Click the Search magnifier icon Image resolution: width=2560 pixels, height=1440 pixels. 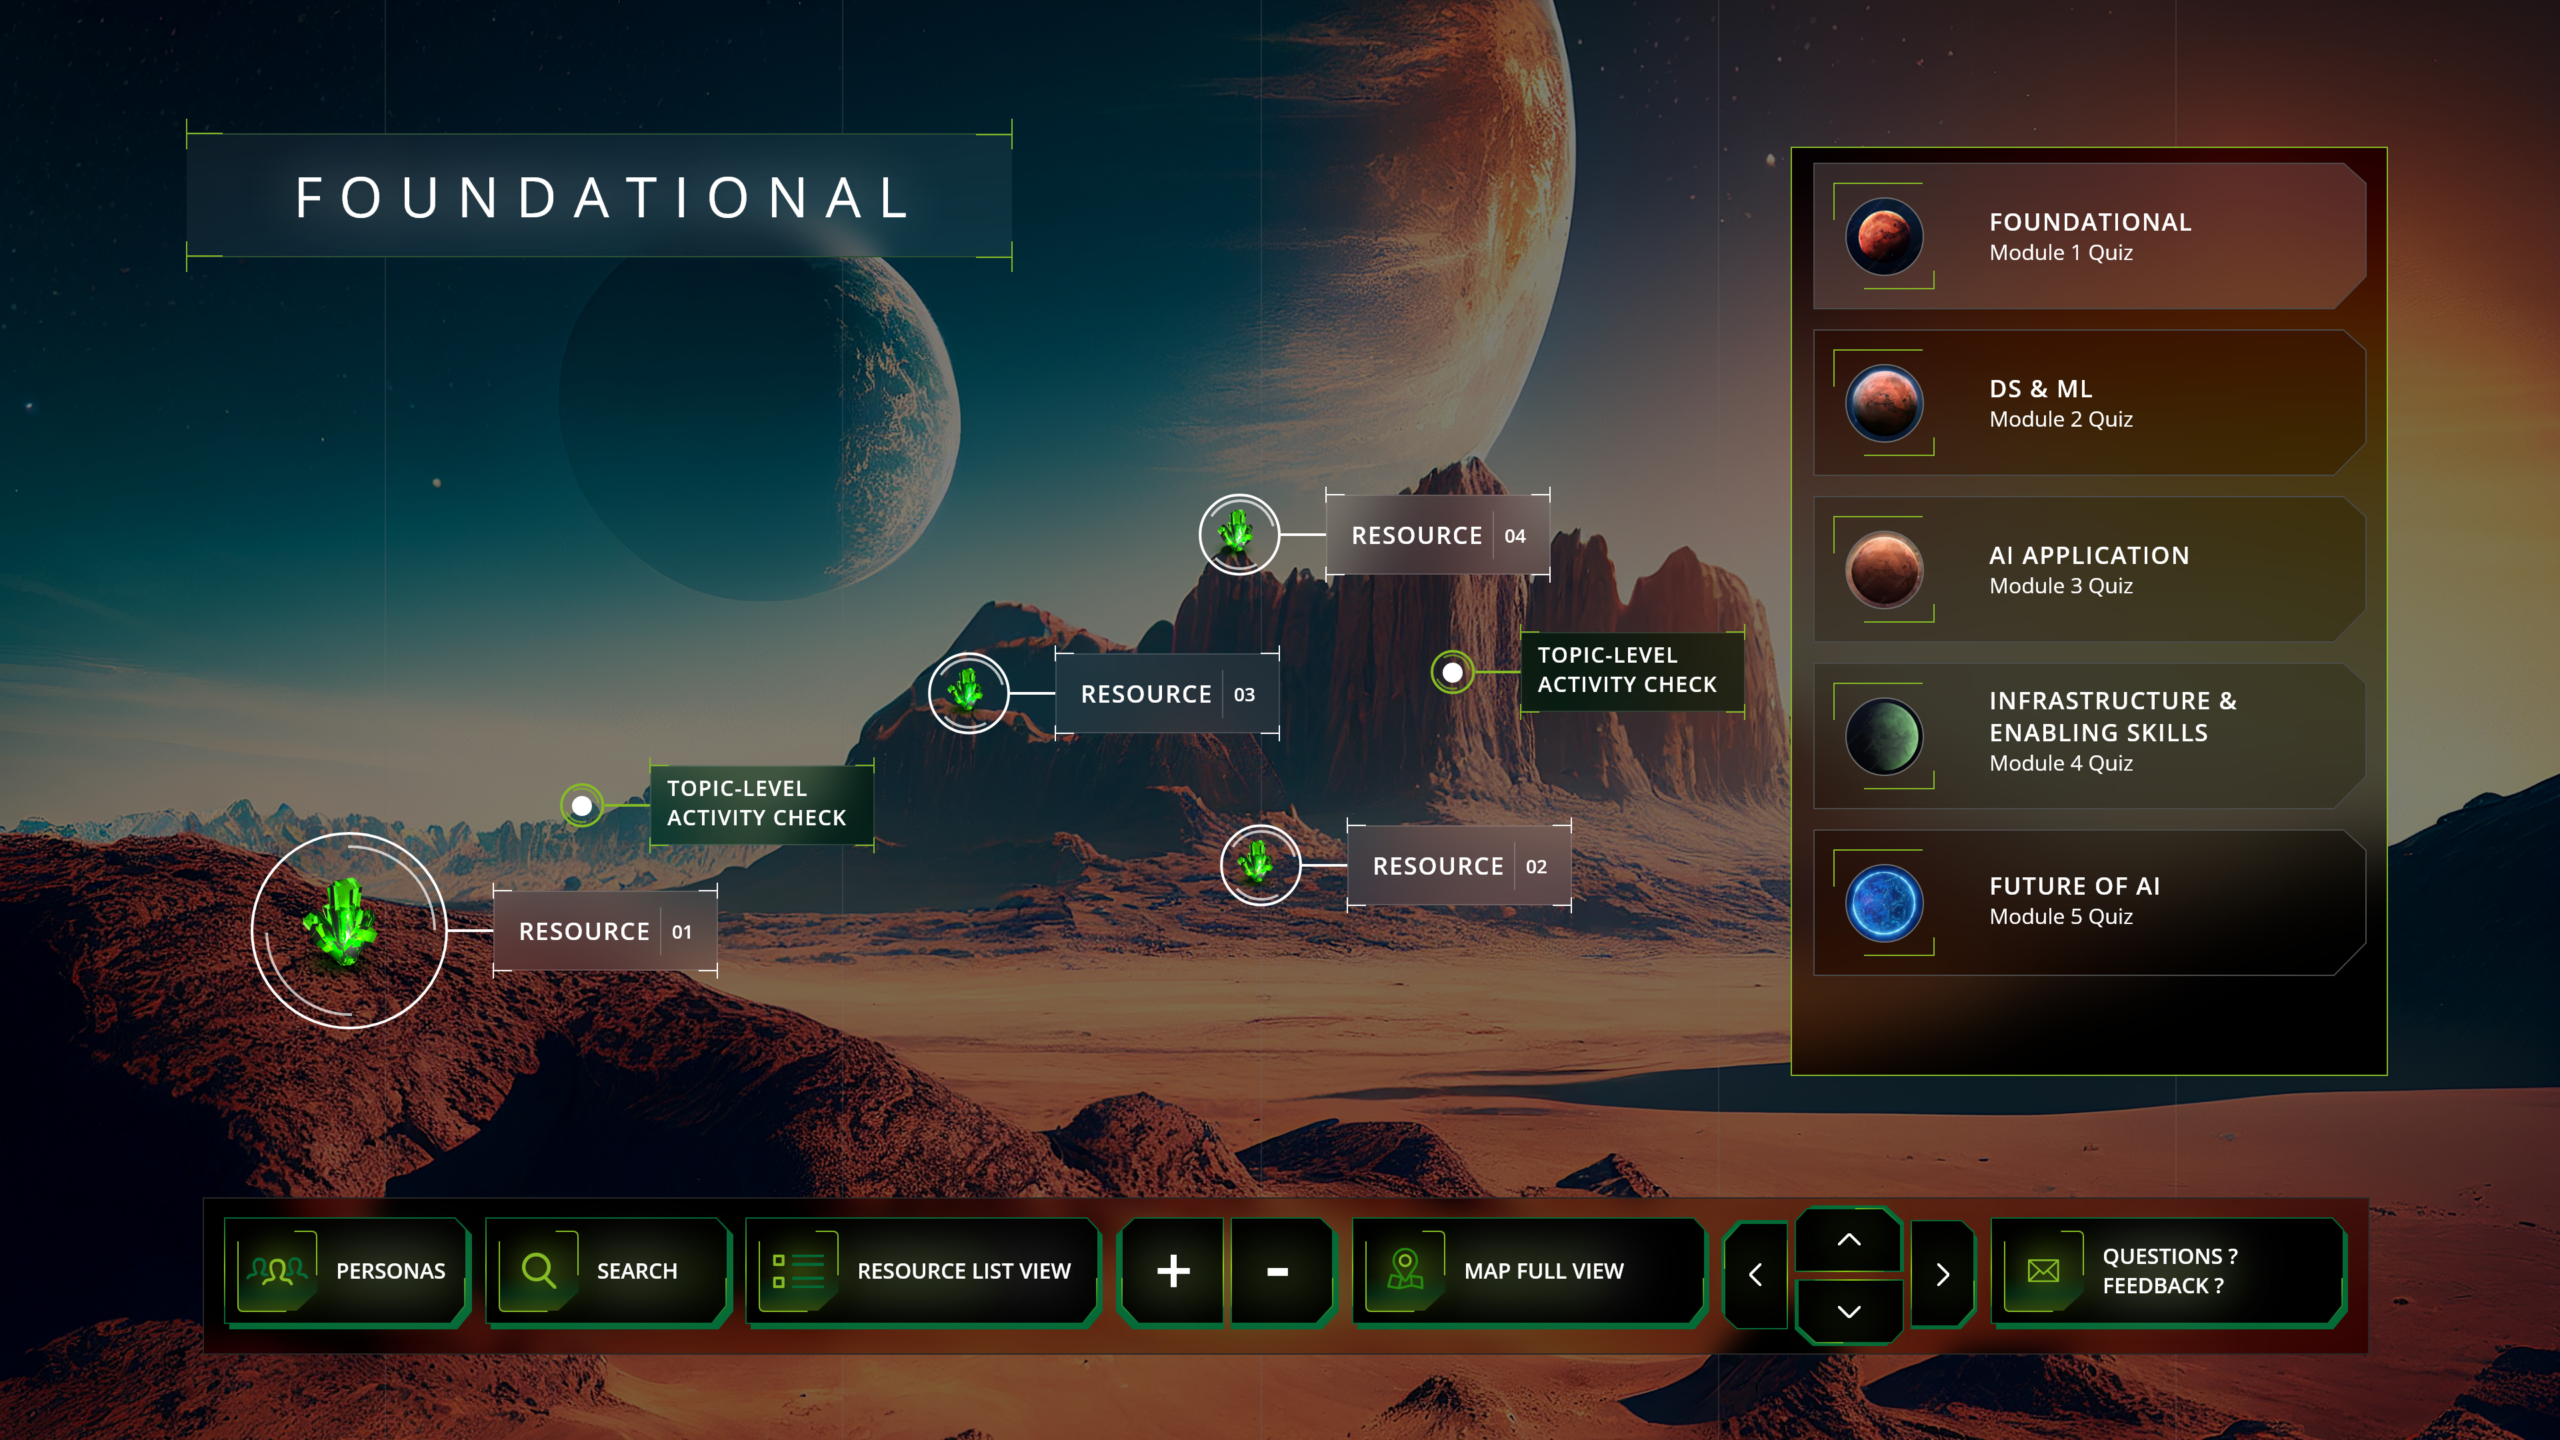pyautogui.click(x=538, y=1271)
